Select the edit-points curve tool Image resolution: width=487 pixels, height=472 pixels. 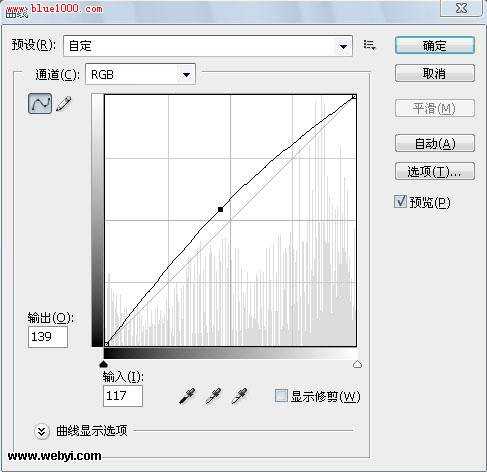point(40,104)
